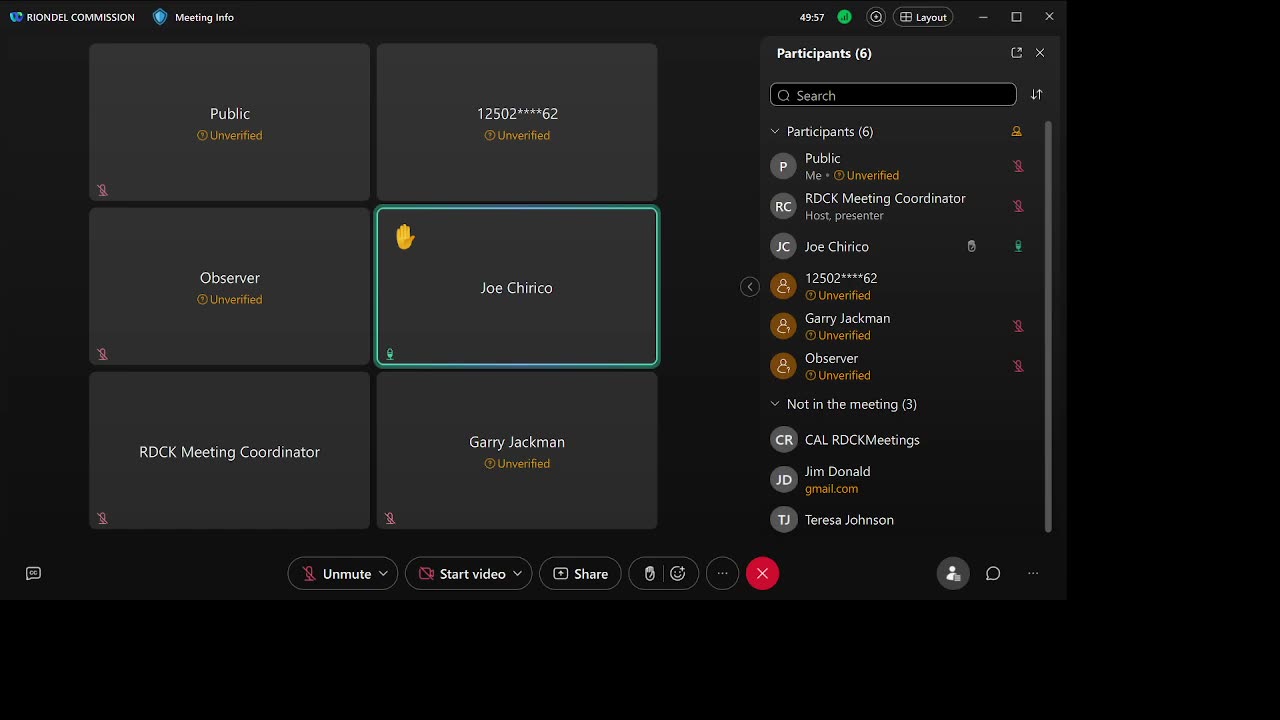Collapse the Participants (6) section

[775, 132]
